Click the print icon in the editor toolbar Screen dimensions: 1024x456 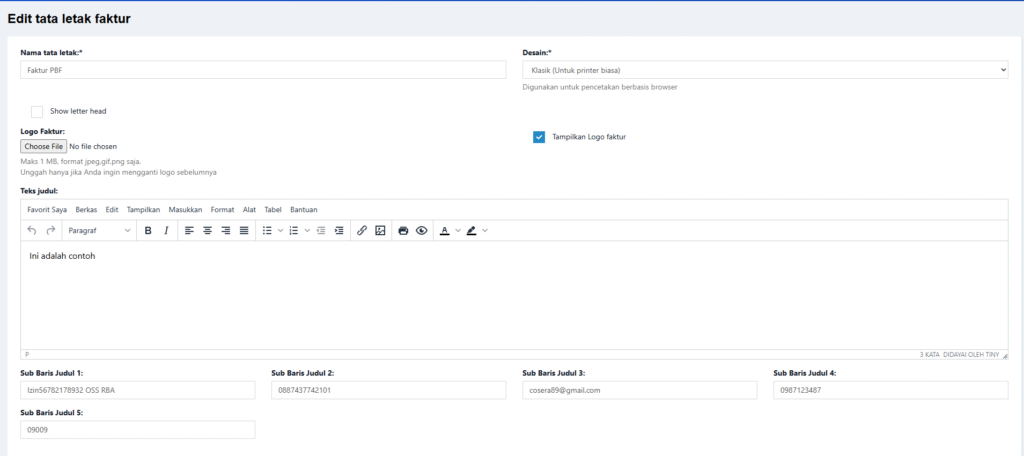pos(403,231)
